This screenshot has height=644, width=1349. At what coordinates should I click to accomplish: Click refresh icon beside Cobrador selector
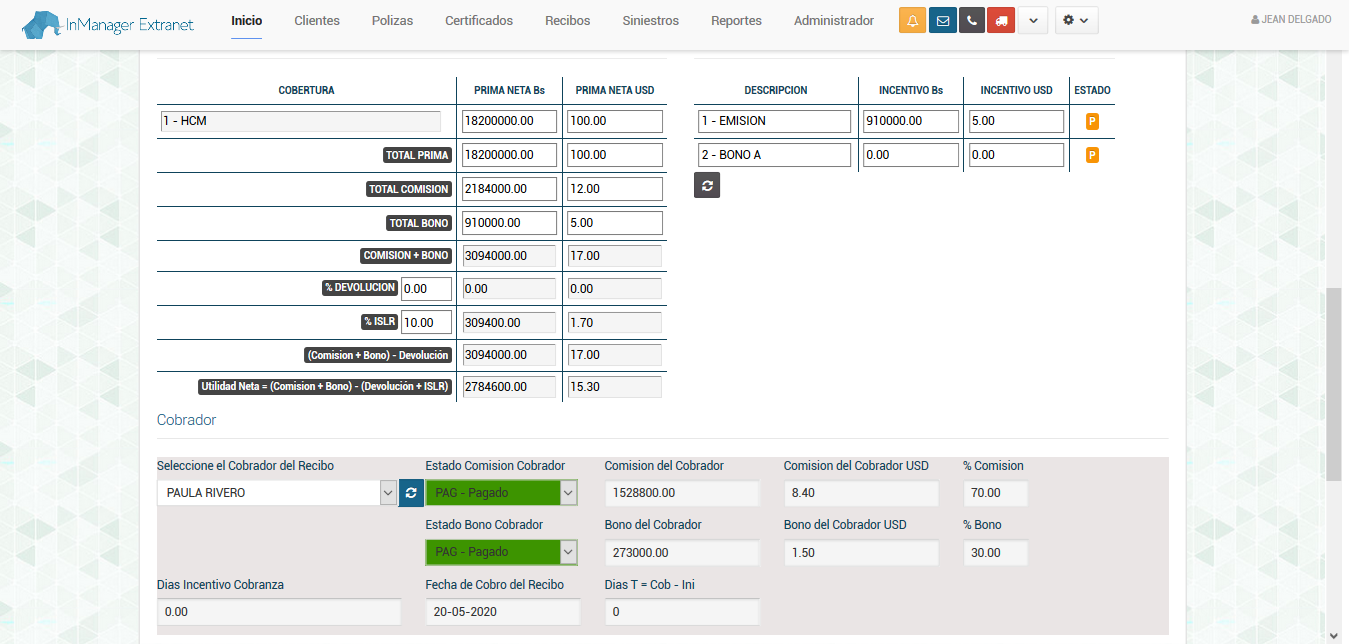(411, 493)
